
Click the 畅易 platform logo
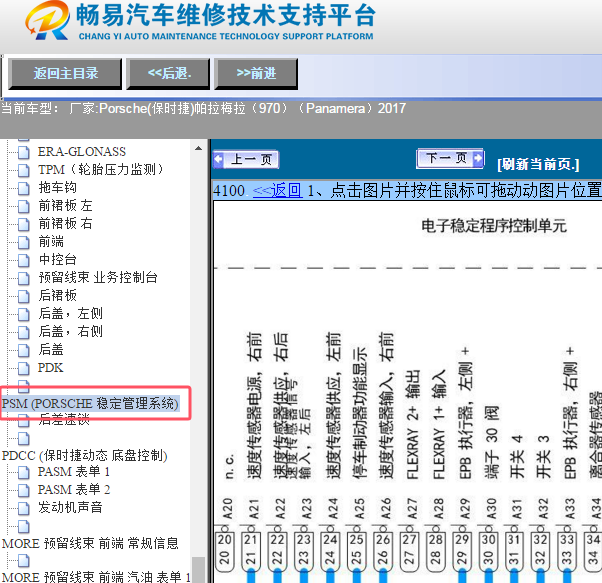pyautogui.click(x=48, y=21)
